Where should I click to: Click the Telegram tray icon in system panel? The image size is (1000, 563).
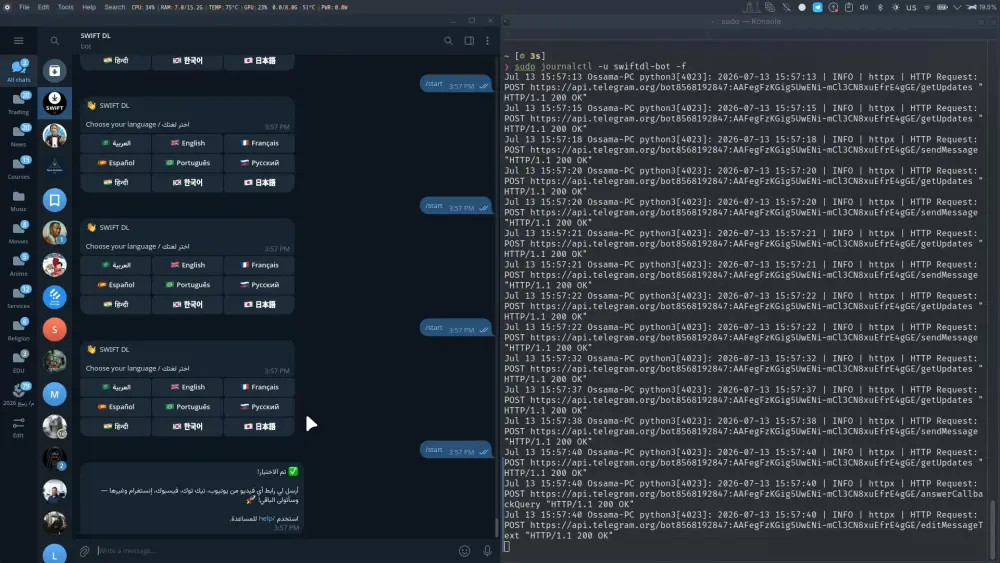pyautogui.click(x=818, y=7)
